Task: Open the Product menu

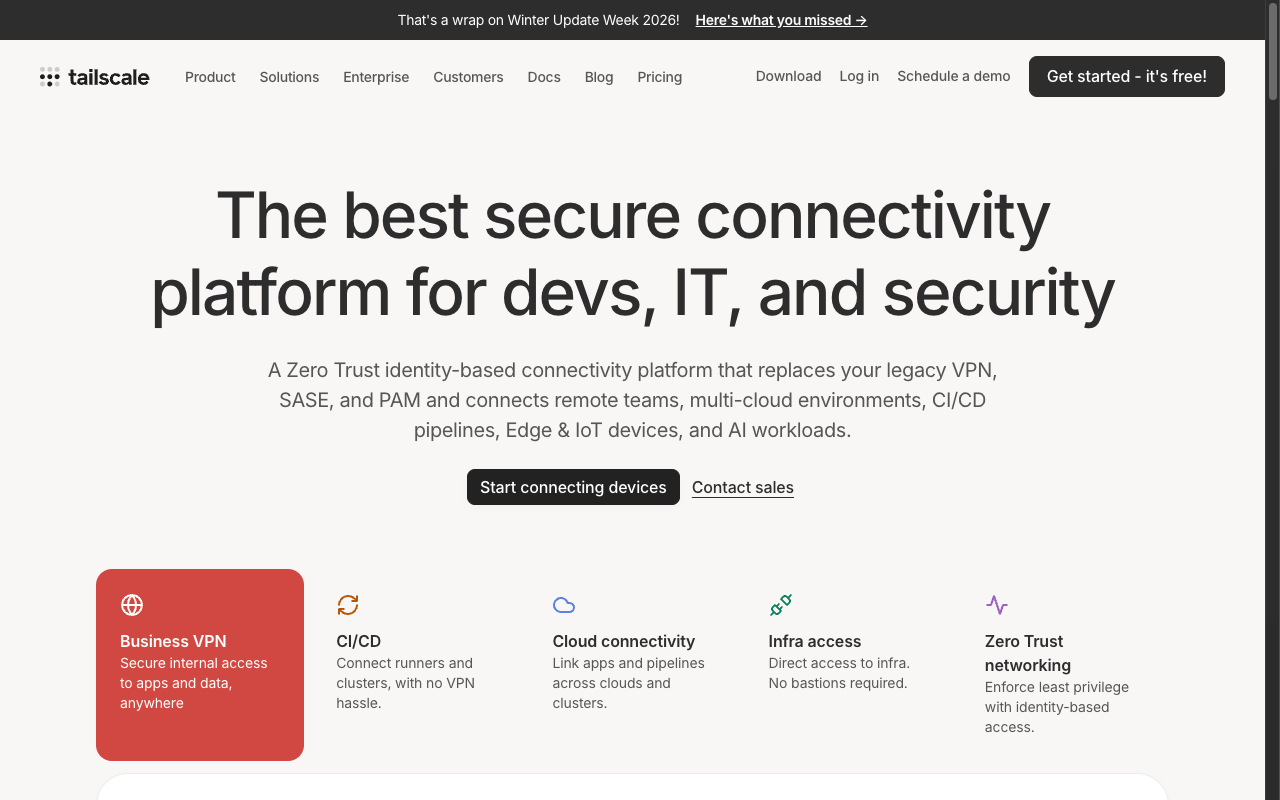Action: tap(210, 77)
